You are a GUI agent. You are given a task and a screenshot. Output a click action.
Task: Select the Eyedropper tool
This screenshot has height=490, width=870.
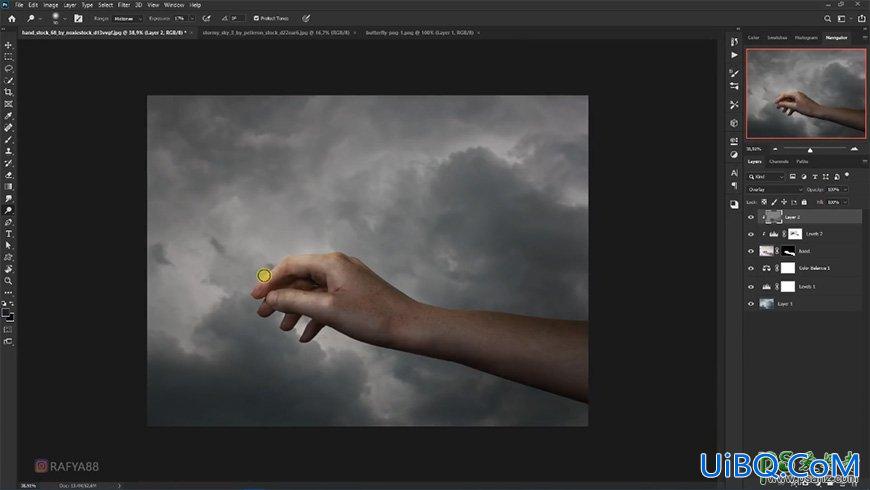pyautogui.click(x=8, y=115)
